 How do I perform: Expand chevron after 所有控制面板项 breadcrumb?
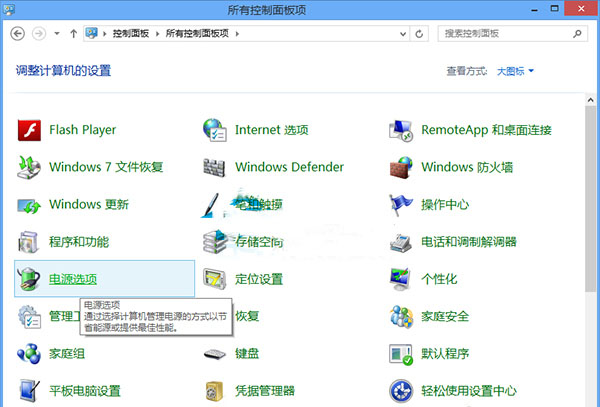point(237,34)
